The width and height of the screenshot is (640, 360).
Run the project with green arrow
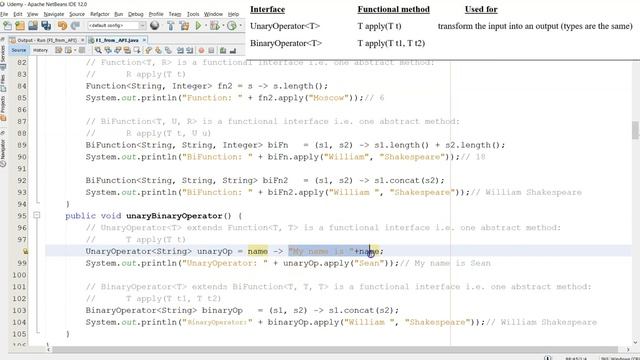(x=198, y=25)
